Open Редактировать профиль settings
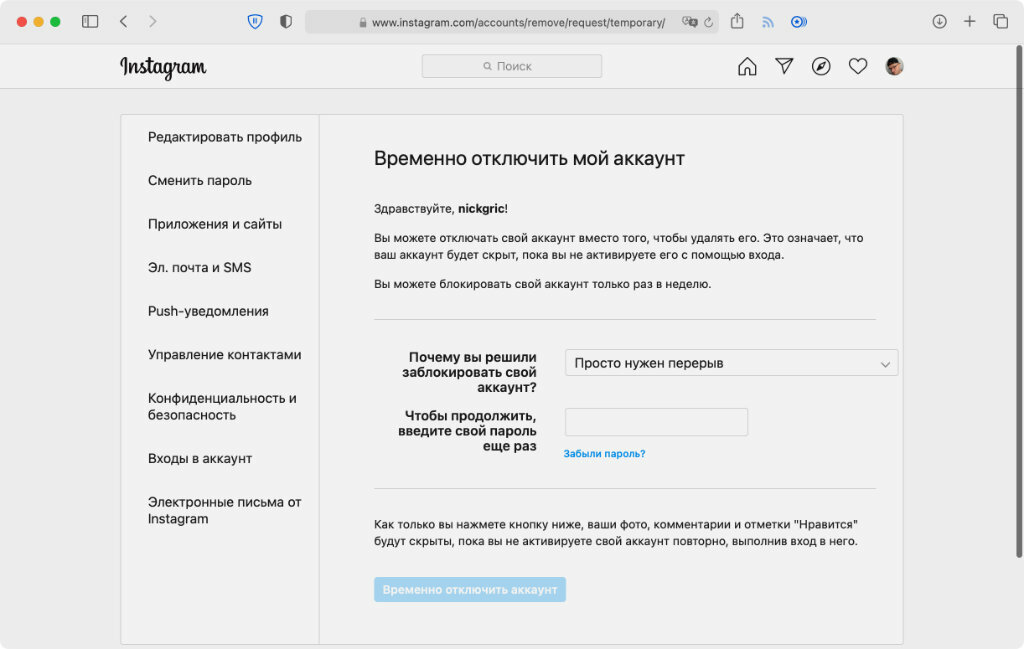1024x649 pixels. (x=225, y=137)
